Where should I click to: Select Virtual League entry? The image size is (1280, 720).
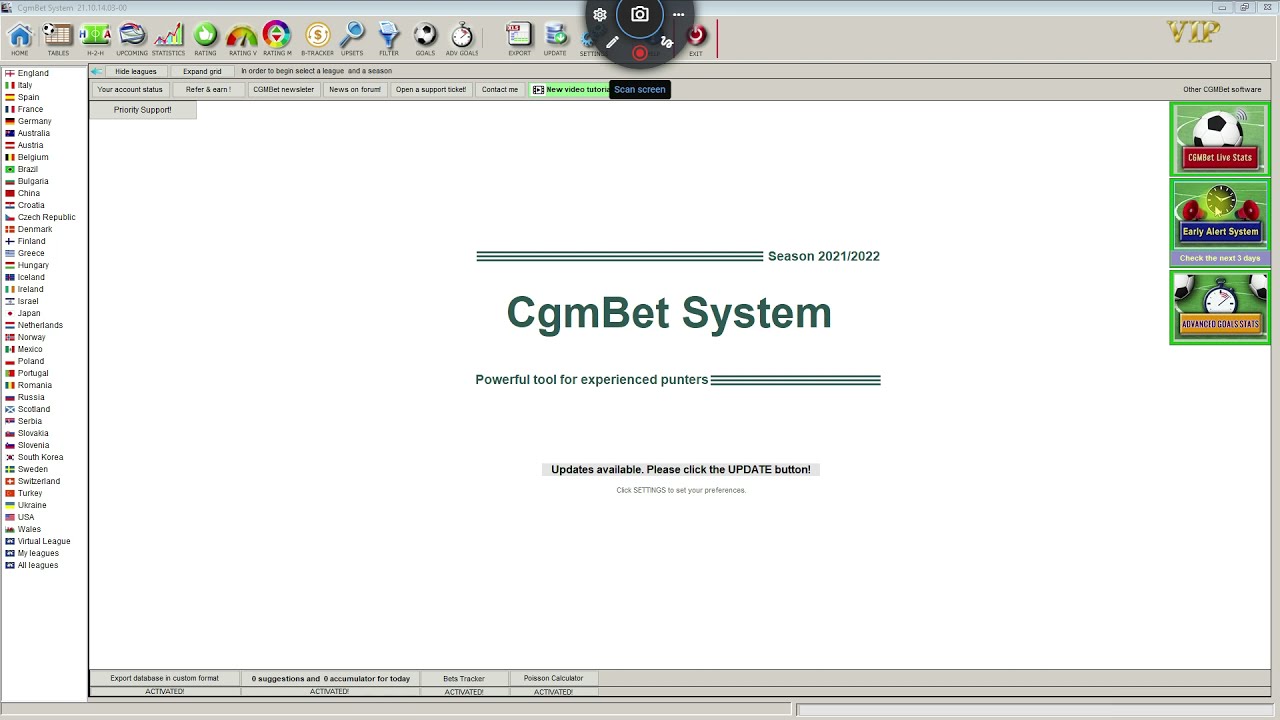pyautogui.click(x=43, y=541)
